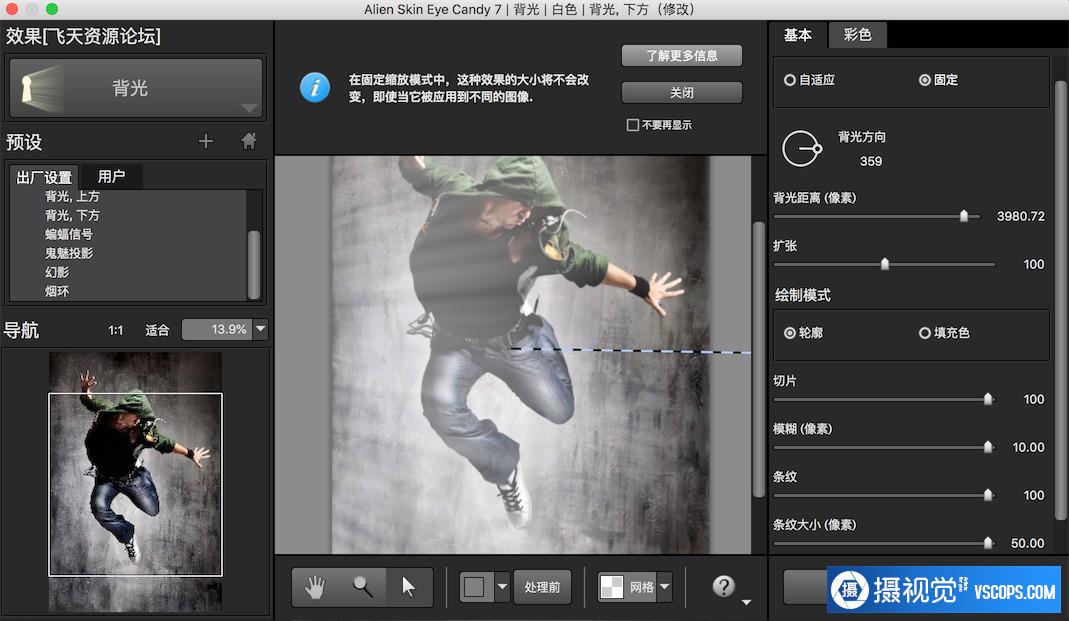Switch to the 出厂设置 tab
Image resolution: width=1069 pixels, height=621 pixels.
tap(44, 177)
